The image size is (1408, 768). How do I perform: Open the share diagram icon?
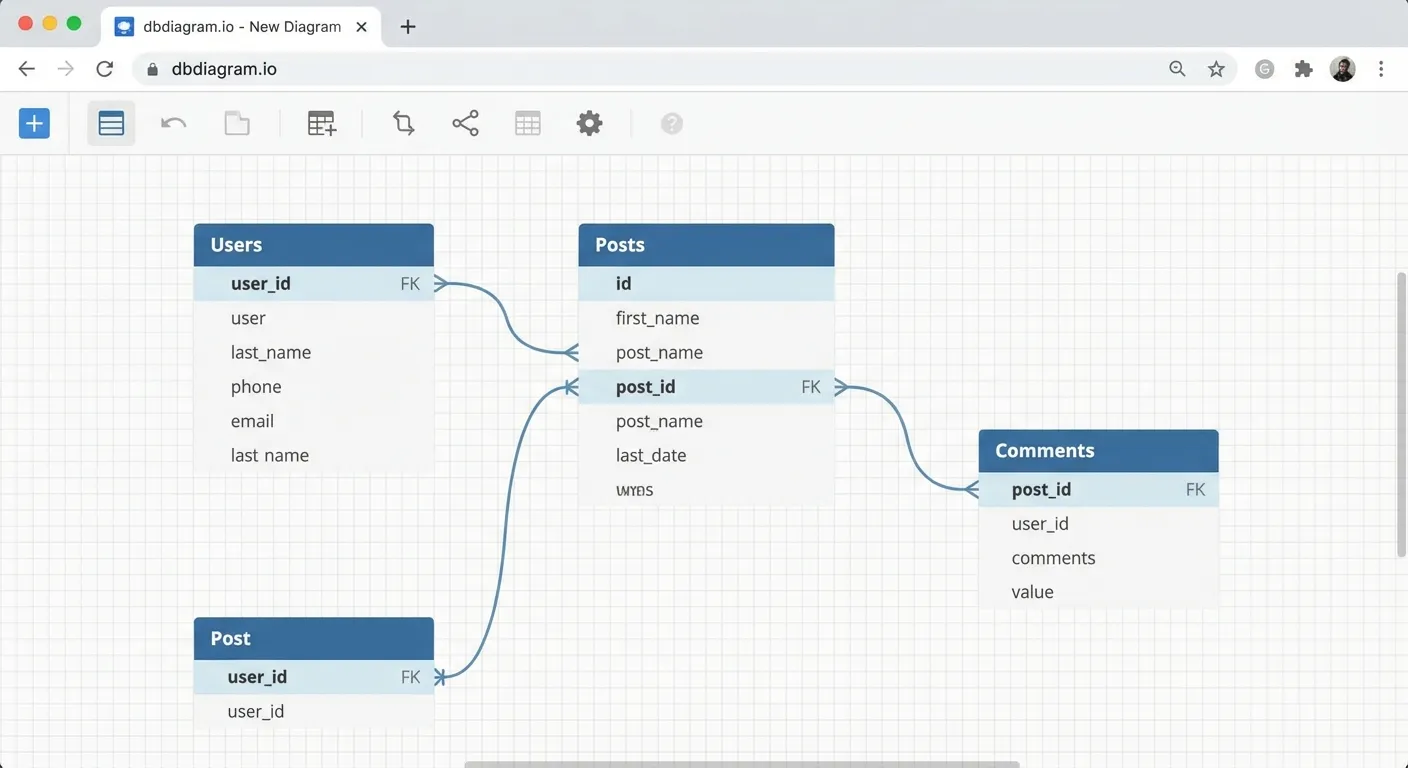(x=465, y=124)
